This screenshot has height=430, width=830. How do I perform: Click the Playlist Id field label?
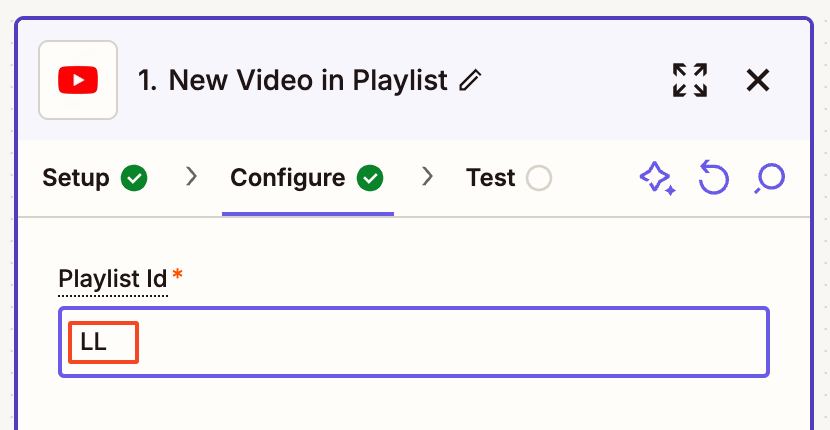(112, 278)
